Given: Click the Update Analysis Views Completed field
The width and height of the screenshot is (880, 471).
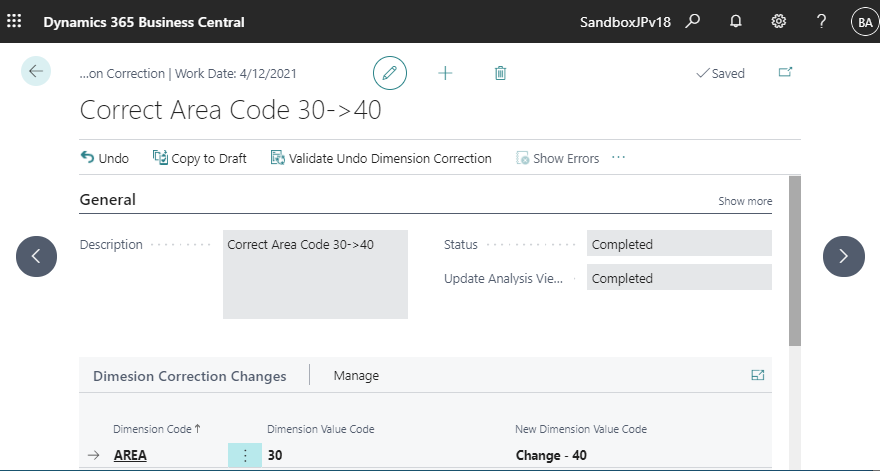Looking at the screenshot, I should (x=679, y=278).
